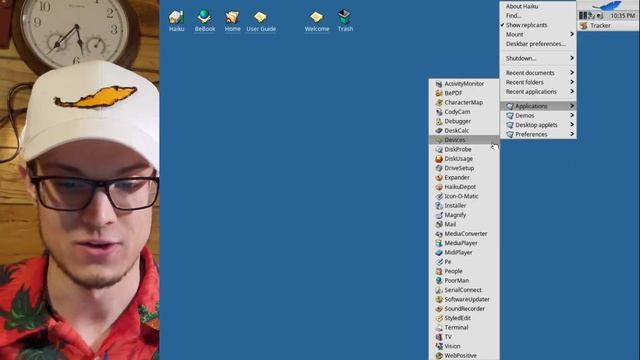Expand the Demos submenu arrow
640x360 pixels.
[x=572, y=116]
